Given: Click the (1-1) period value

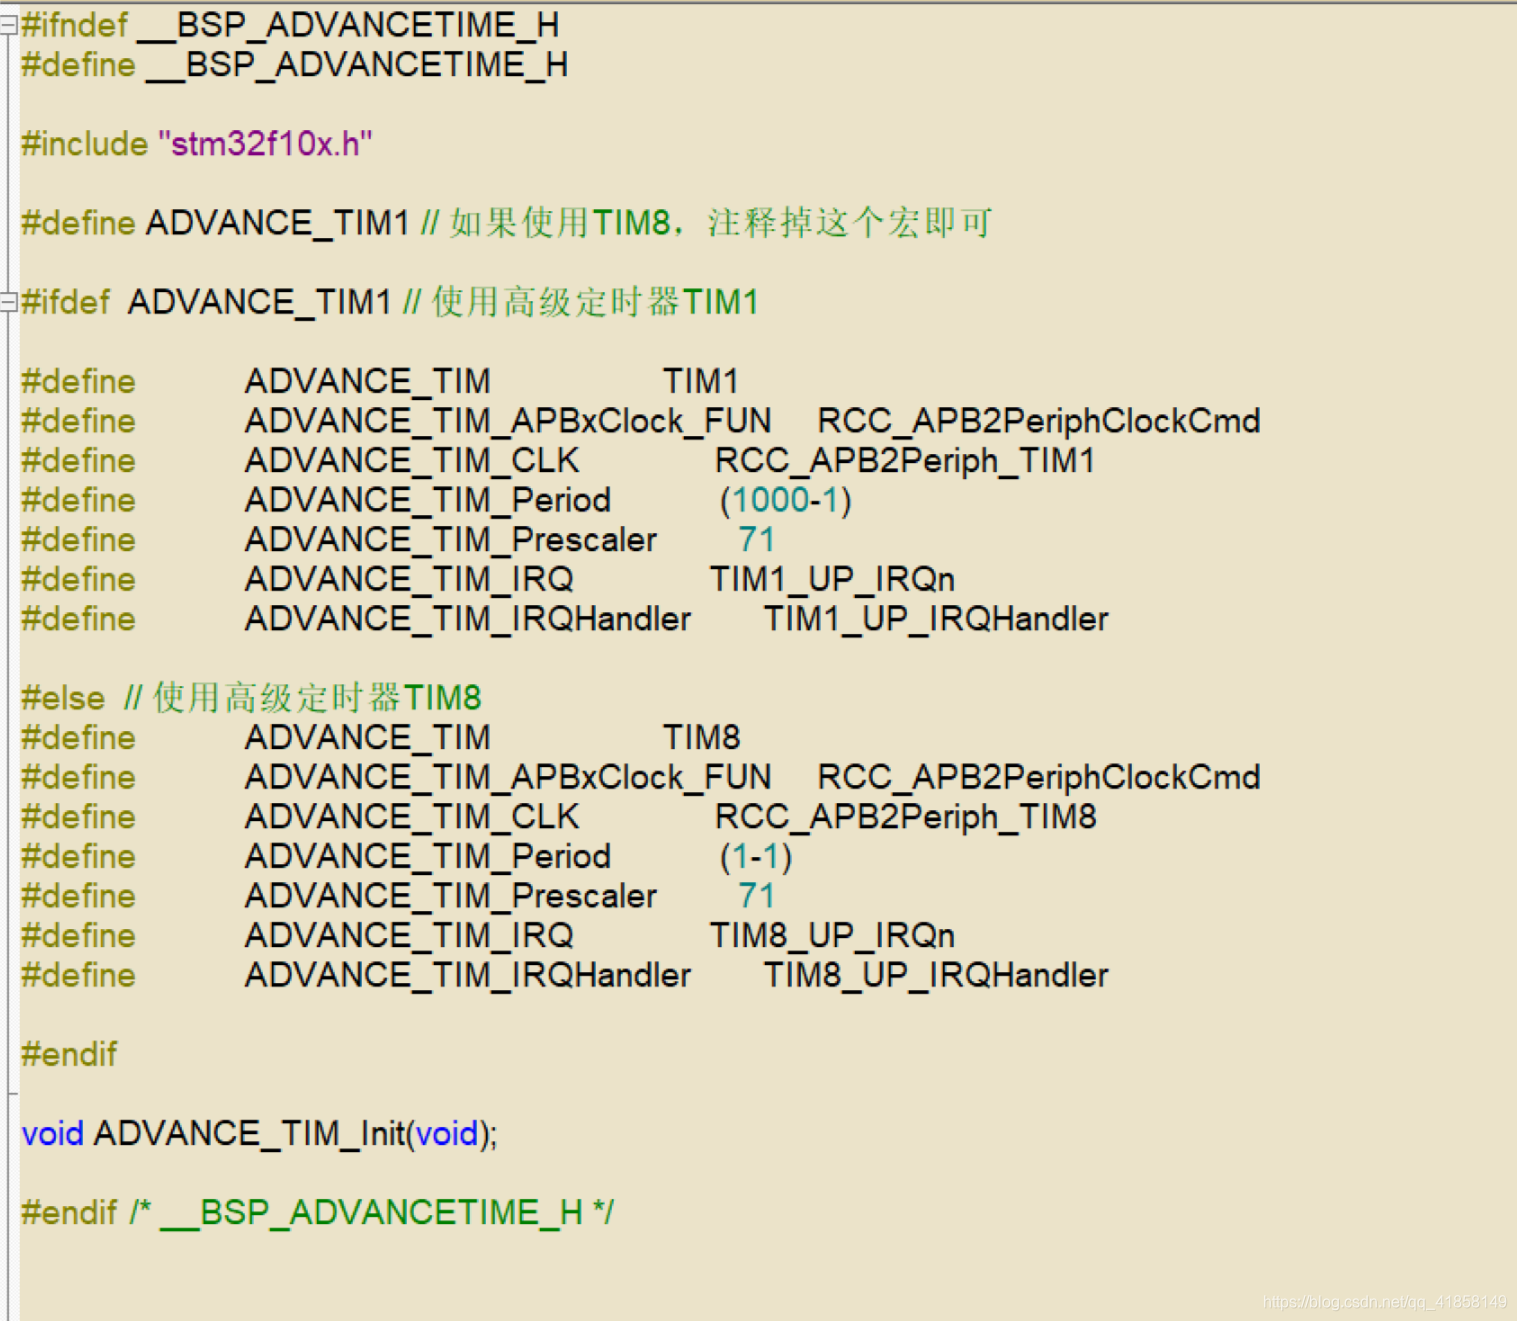Looking at the screenshot, I should (756, 857).
